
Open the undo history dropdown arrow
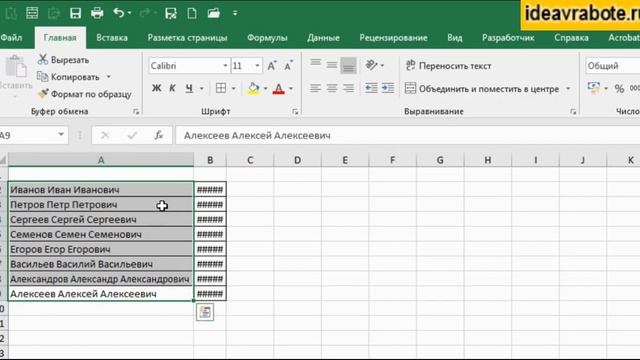pos(129,13)
